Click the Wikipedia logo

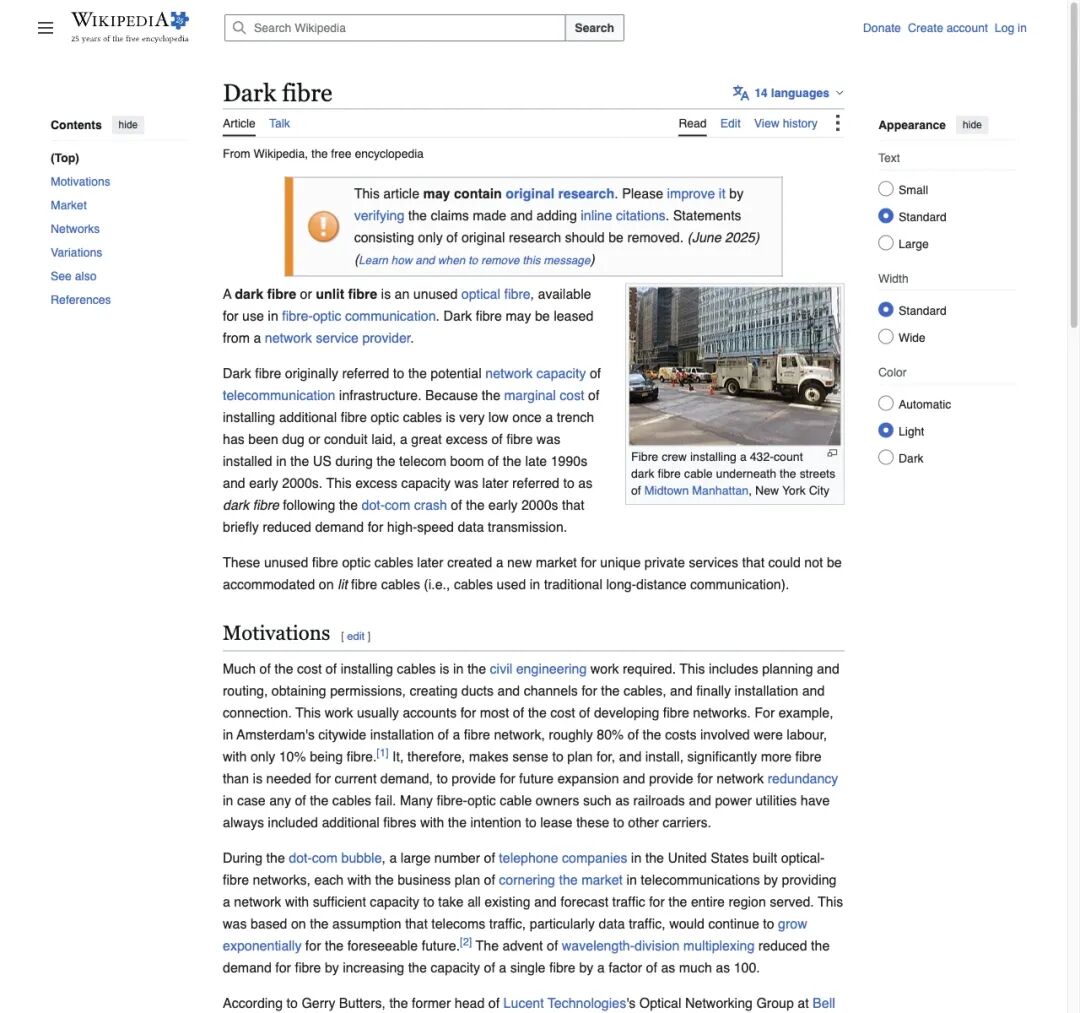129,27
